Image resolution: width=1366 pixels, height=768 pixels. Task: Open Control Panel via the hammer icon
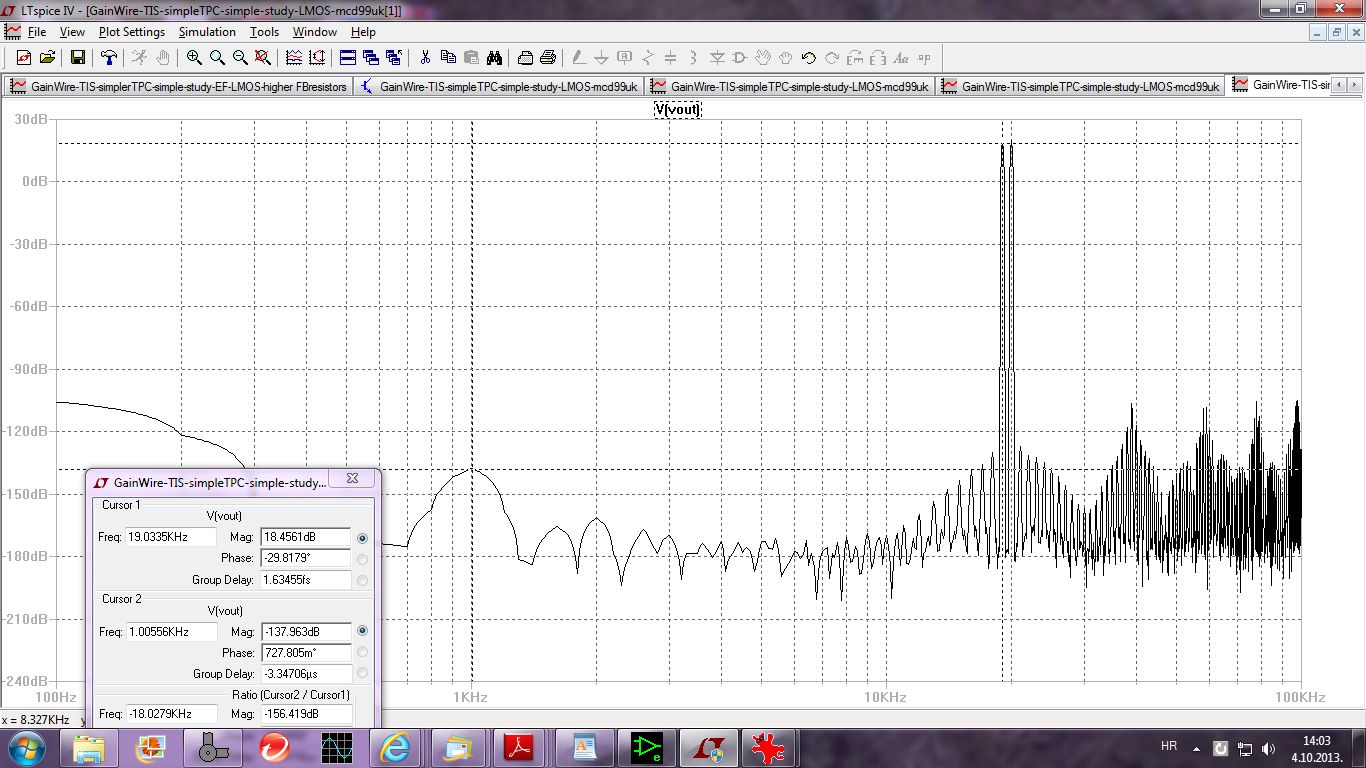pos(109,58)
